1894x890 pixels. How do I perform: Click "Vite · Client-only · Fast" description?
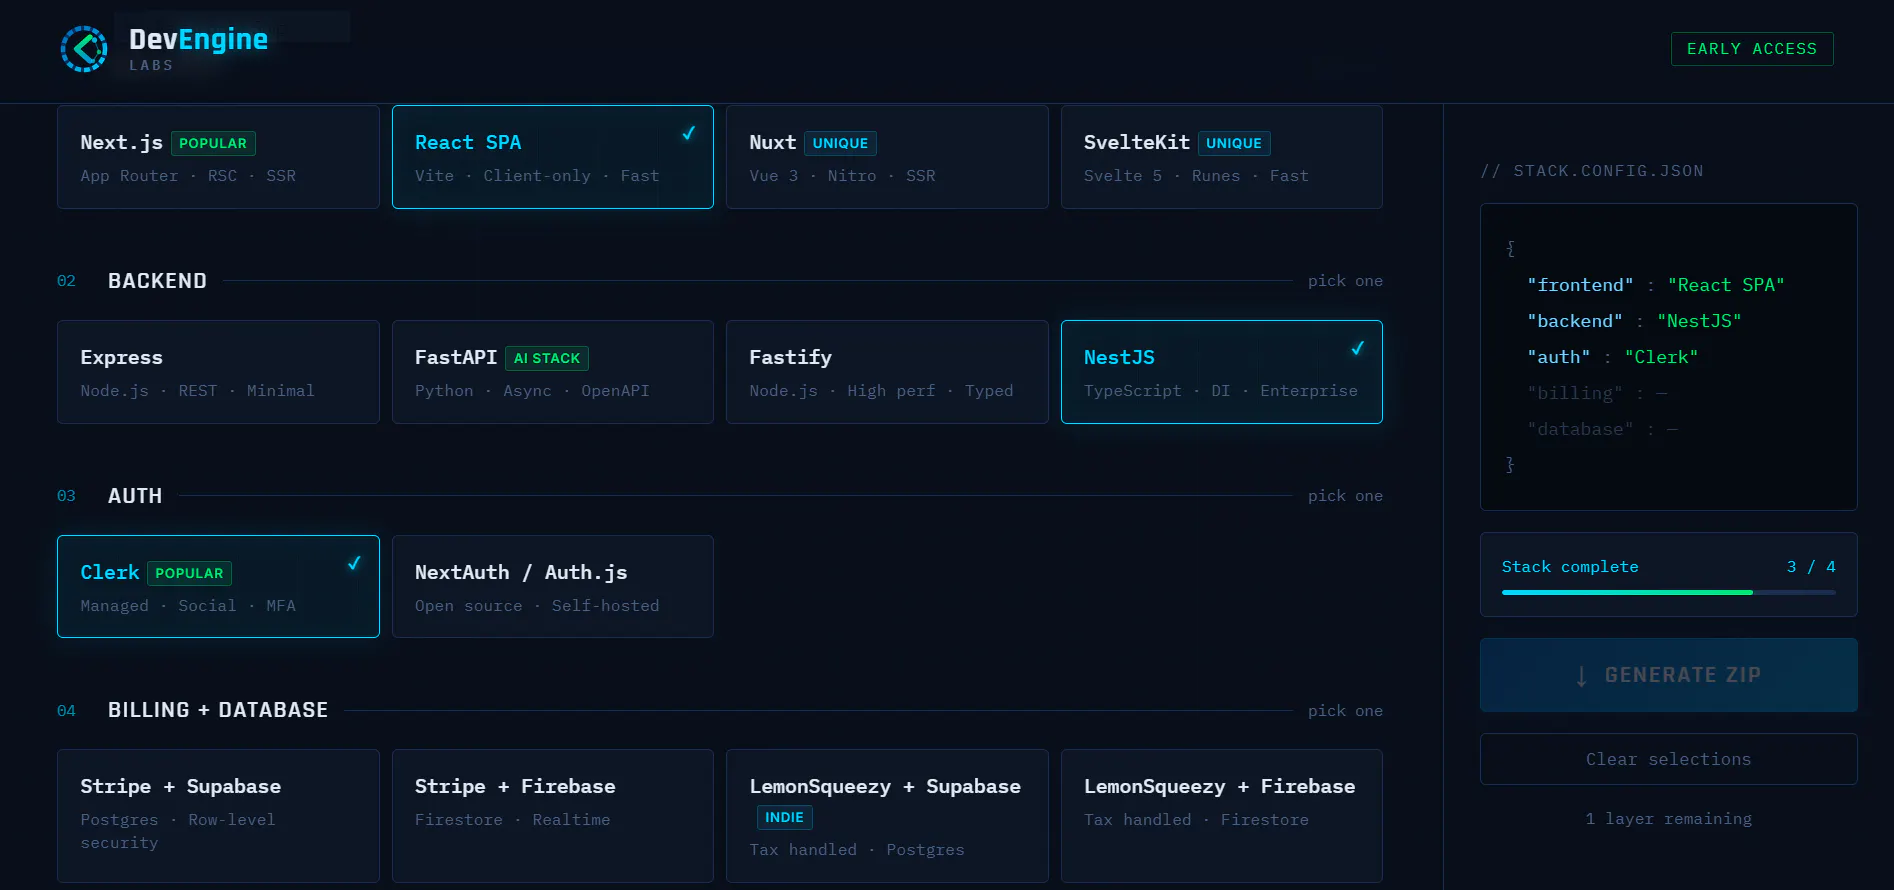tap(537, 176)
